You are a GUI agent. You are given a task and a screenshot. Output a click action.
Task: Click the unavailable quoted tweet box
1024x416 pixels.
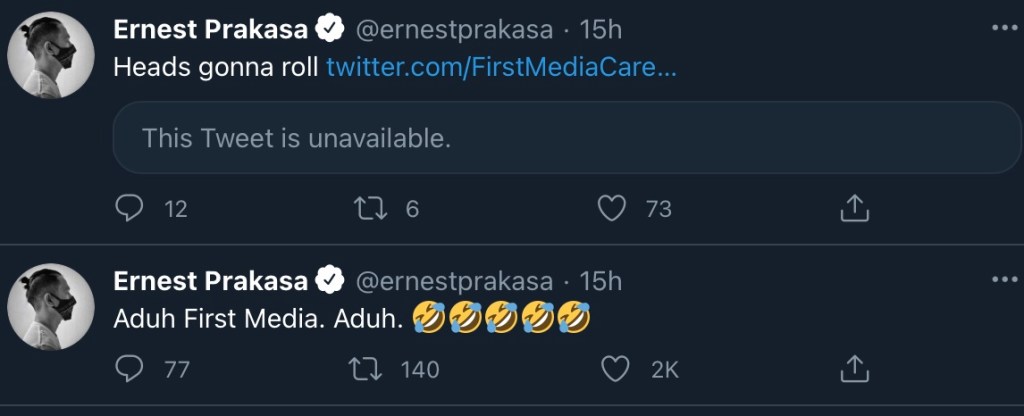(566, 137)
